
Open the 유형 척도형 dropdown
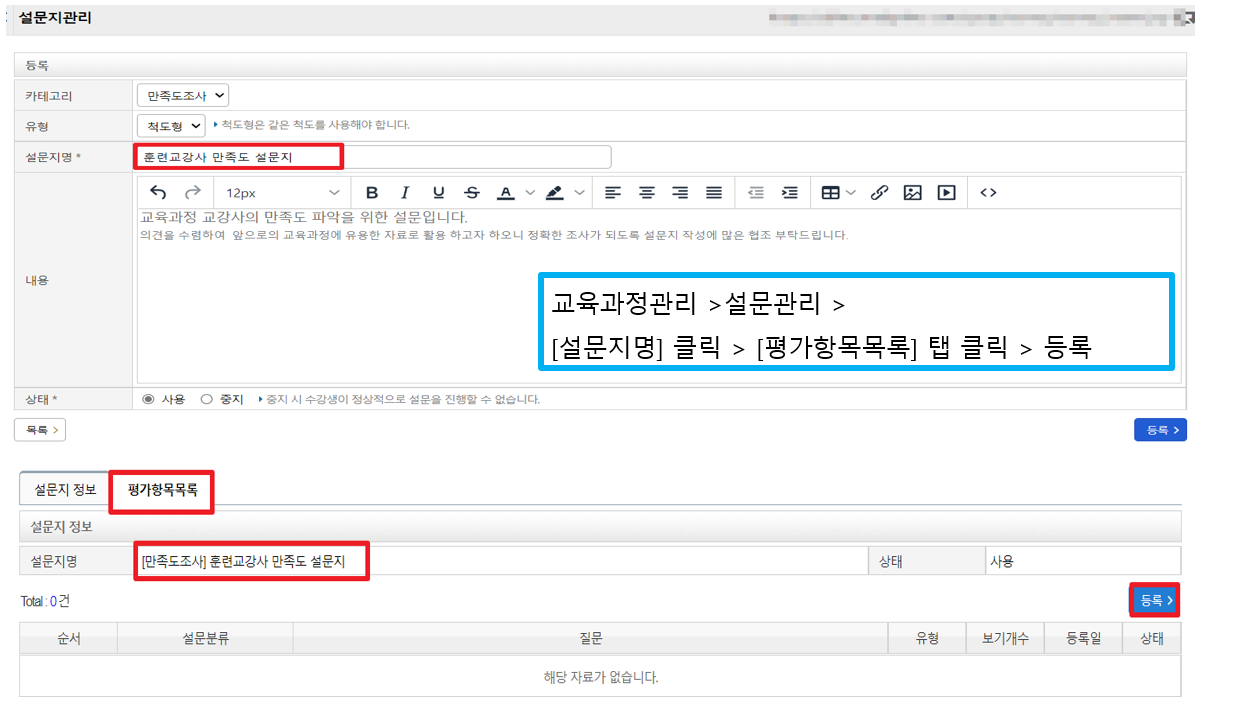tap(171, 126)
